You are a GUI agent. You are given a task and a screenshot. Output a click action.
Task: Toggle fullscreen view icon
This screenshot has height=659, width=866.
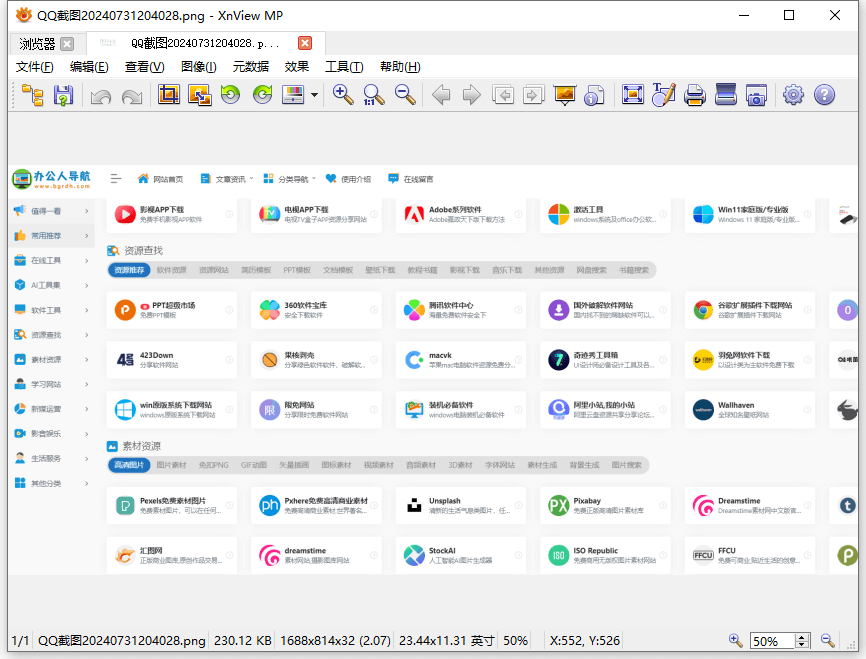click(x=632, y=95)
